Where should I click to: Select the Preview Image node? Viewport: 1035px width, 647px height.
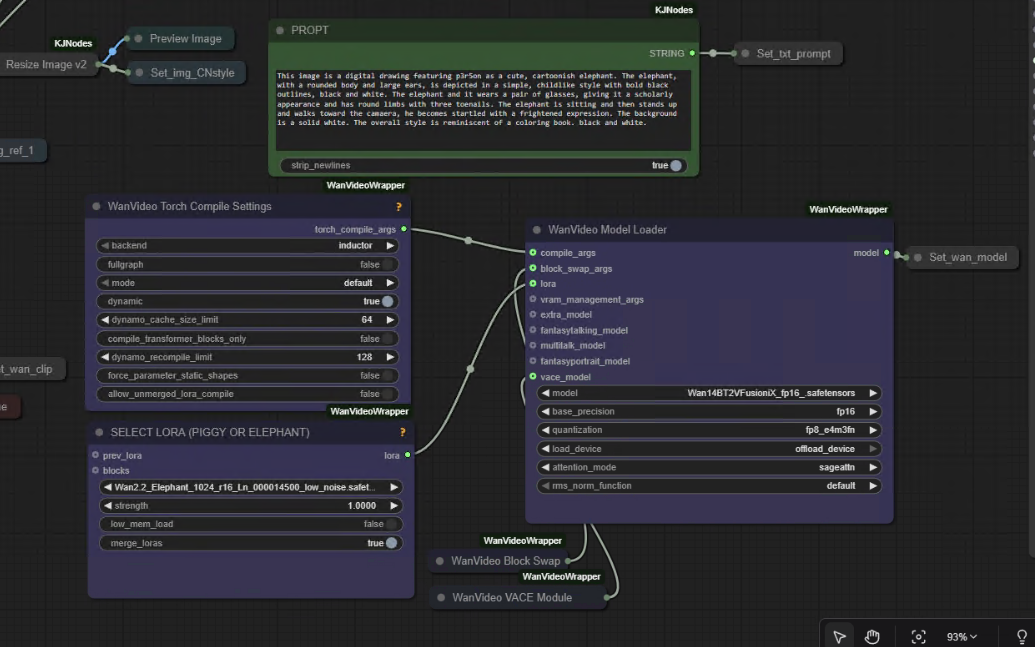[180, 39]
